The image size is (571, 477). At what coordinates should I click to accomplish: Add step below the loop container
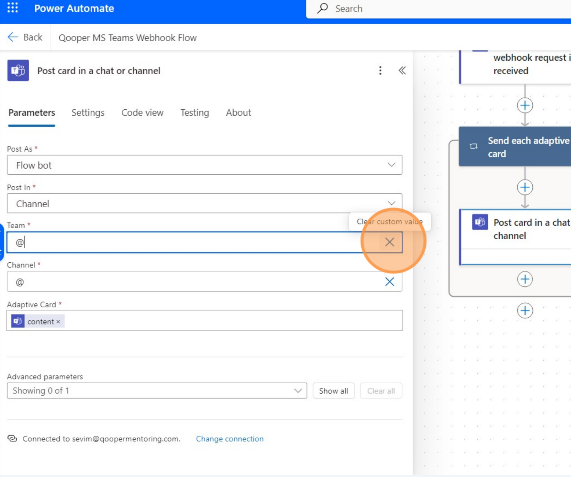coord(525,311)
